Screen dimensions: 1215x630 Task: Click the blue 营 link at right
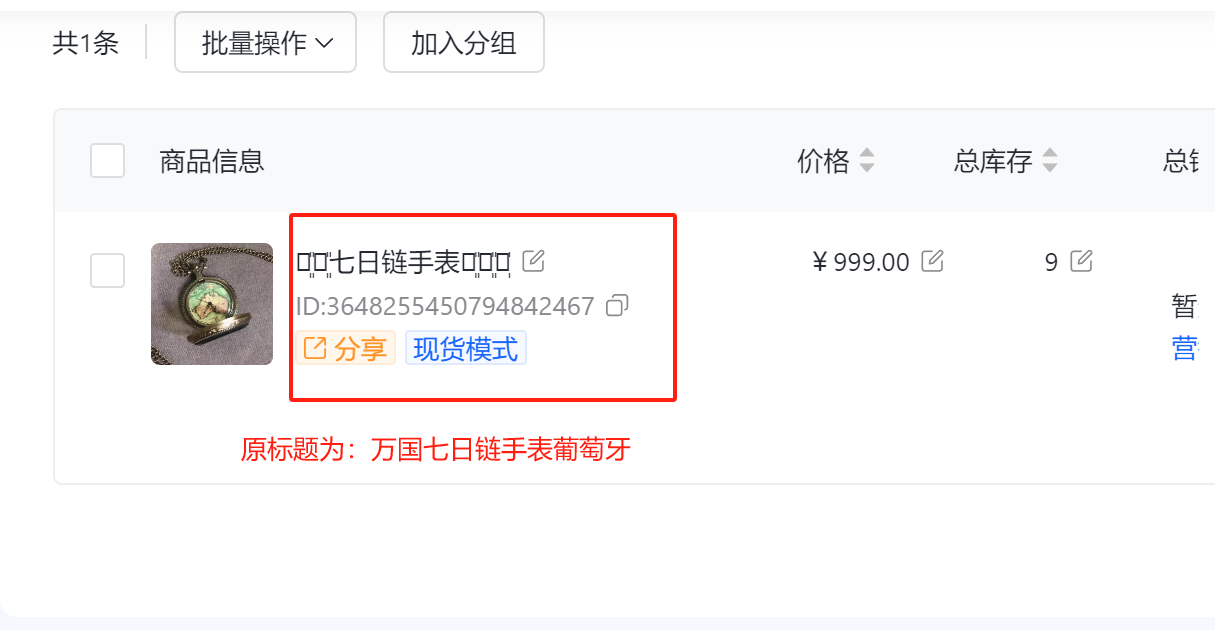(x=1184, y=348)
